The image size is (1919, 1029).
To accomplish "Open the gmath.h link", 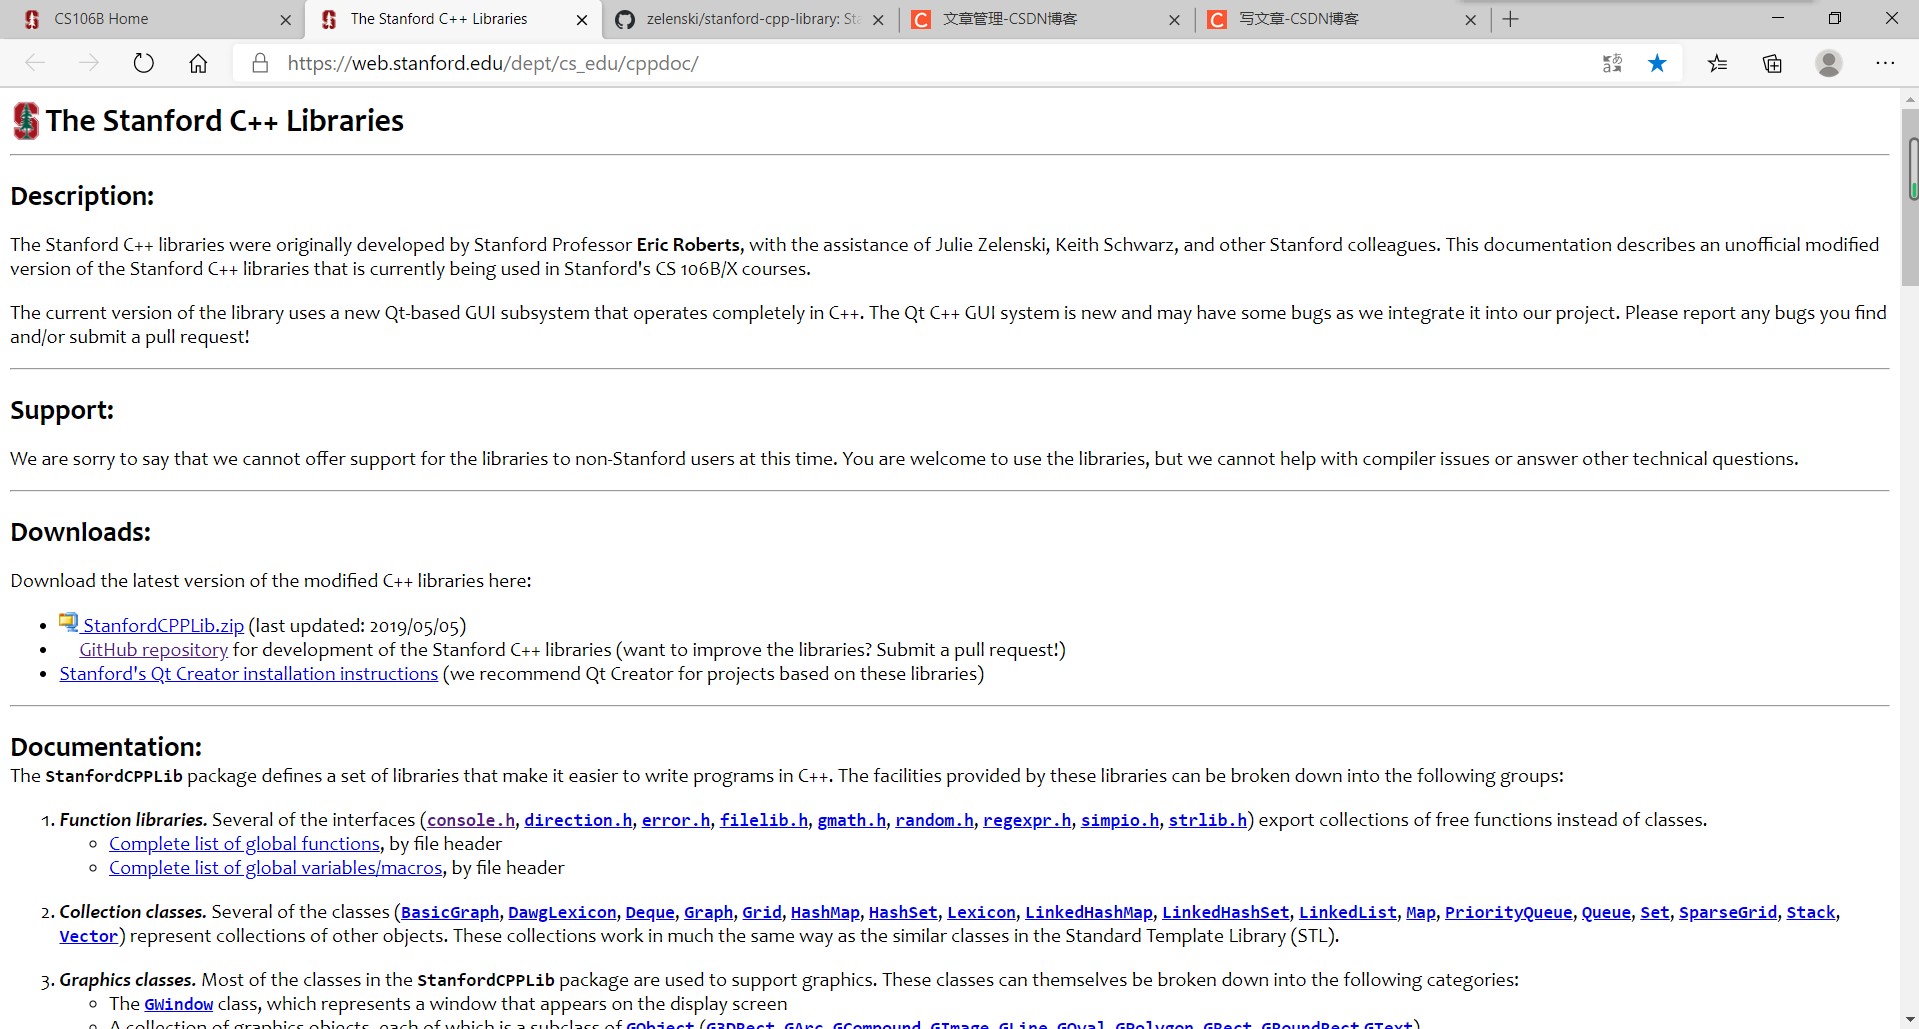I will pyautogui.click(x=852, y=820).
